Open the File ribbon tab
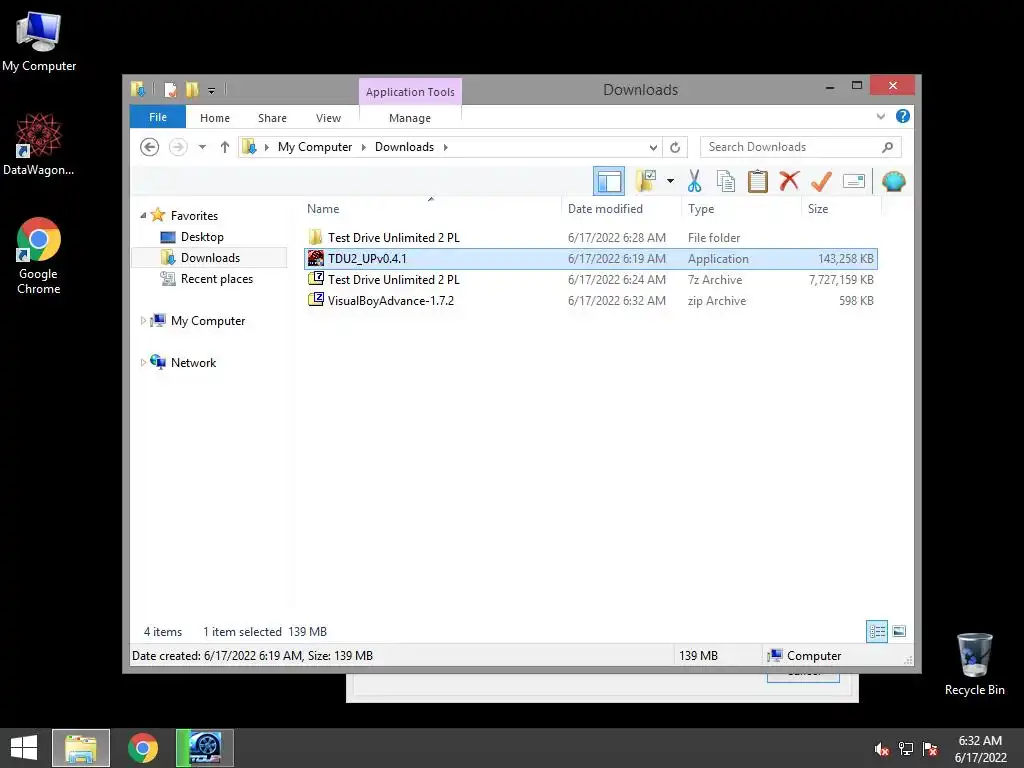The width and height of the screenshot is (1024, 768). pyautogui.click(x=158, y=117)
